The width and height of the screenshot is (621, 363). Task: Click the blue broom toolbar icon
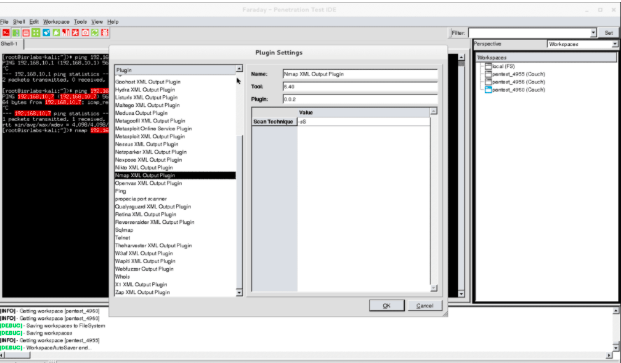[x=46, y=32]
